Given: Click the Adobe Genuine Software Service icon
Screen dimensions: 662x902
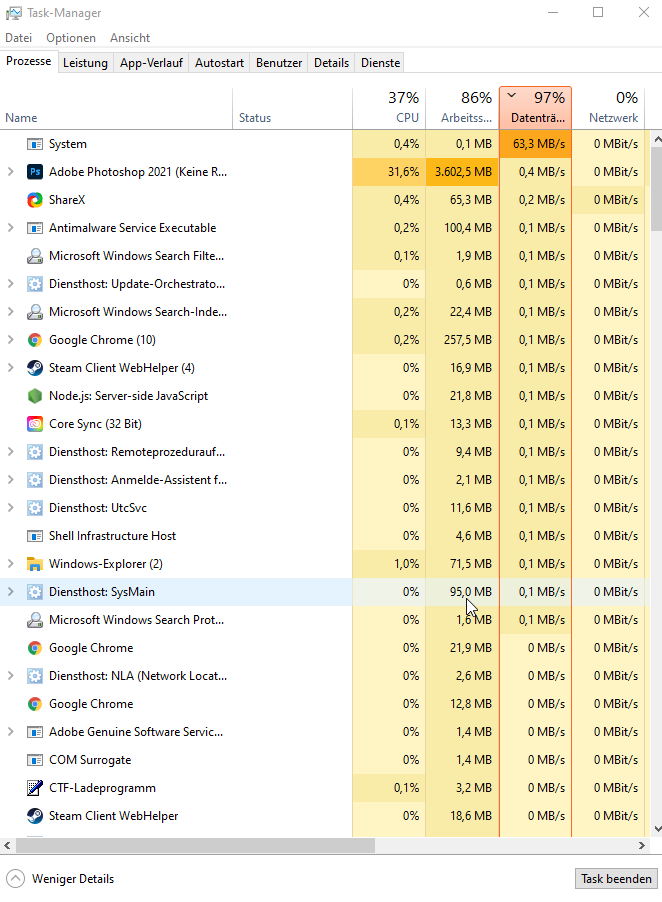Looking at the screenshot, I should pos(35,732).
